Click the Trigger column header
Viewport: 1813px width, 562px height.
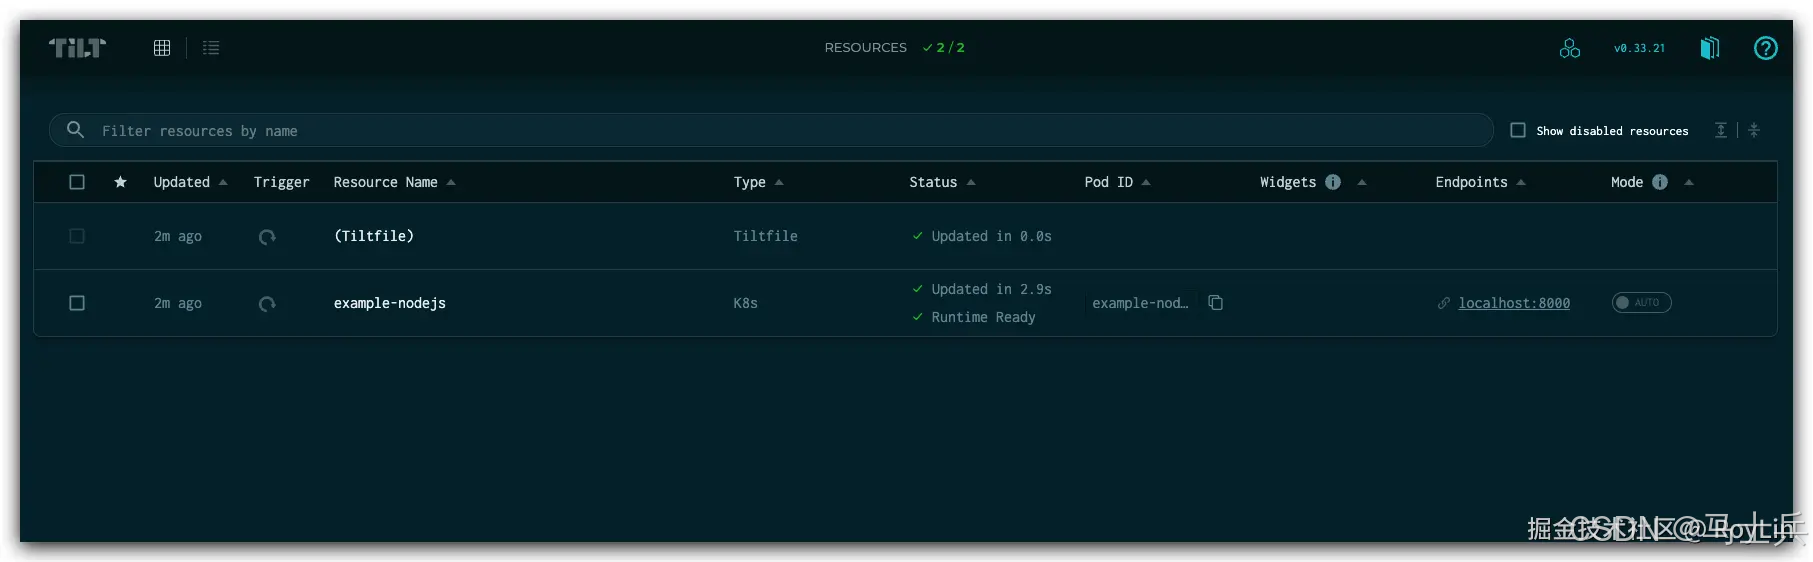click(281, 182)
